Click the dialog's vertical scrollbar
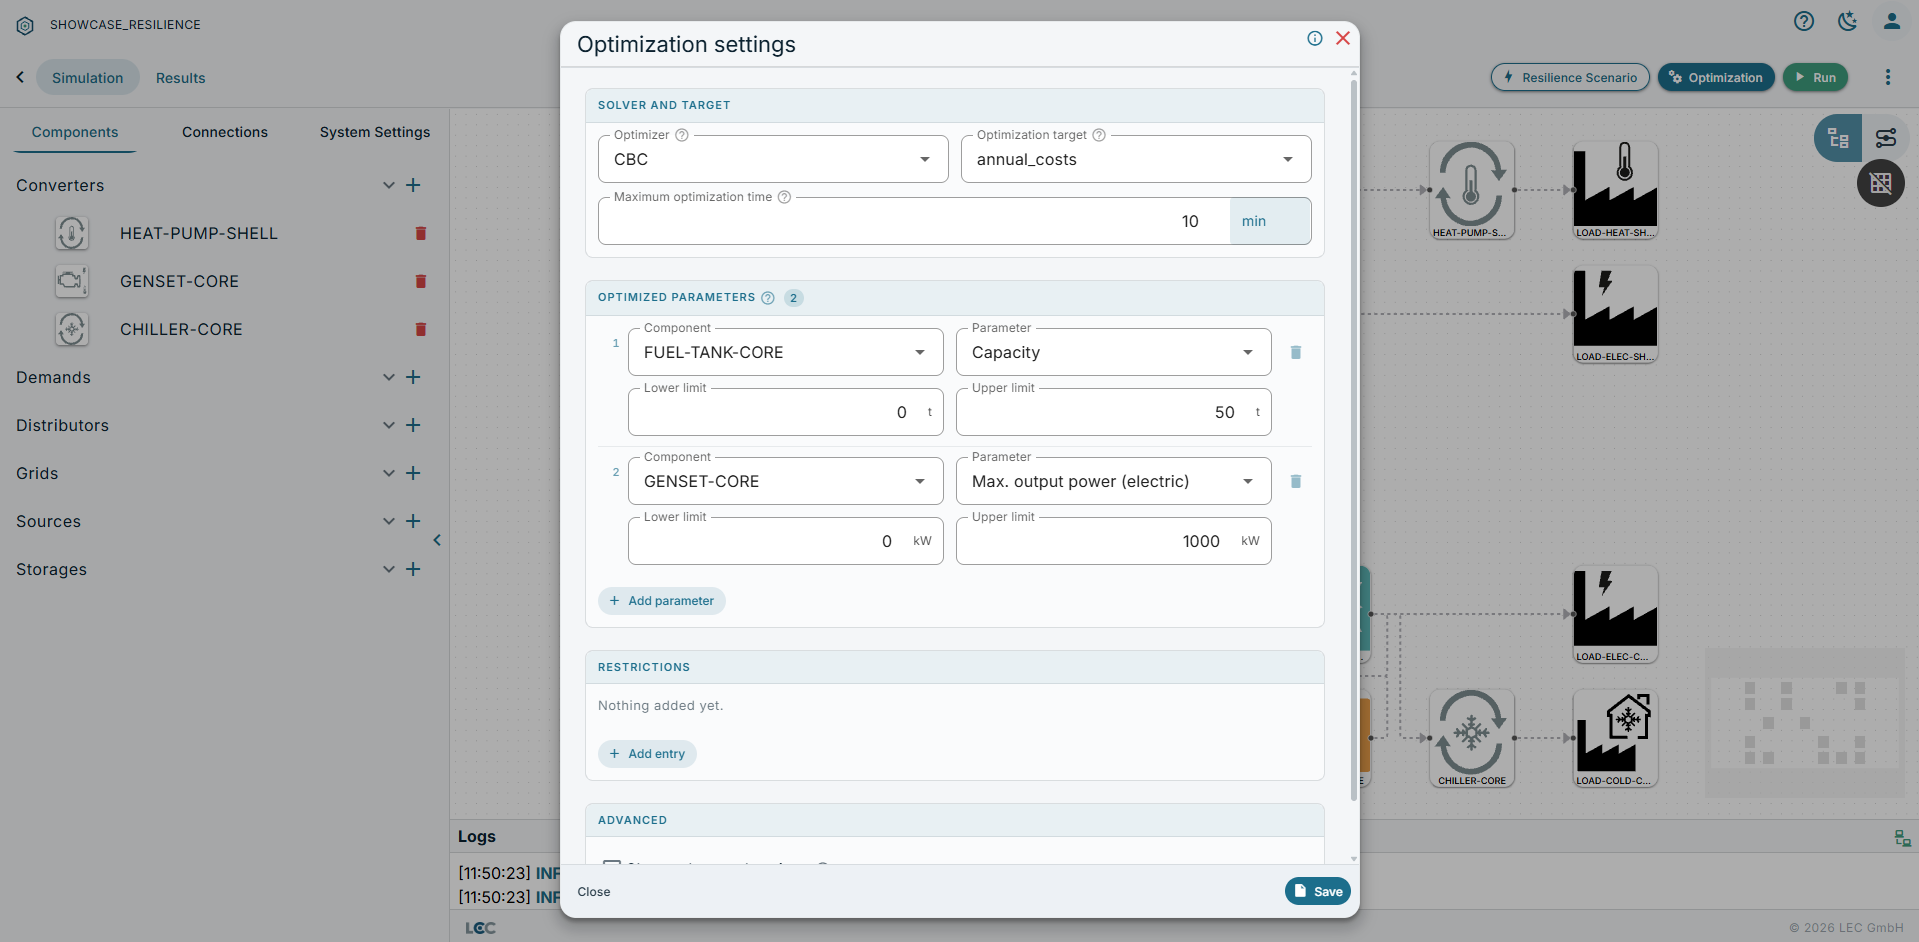 pyautogui.click(x=1354, y=440)
